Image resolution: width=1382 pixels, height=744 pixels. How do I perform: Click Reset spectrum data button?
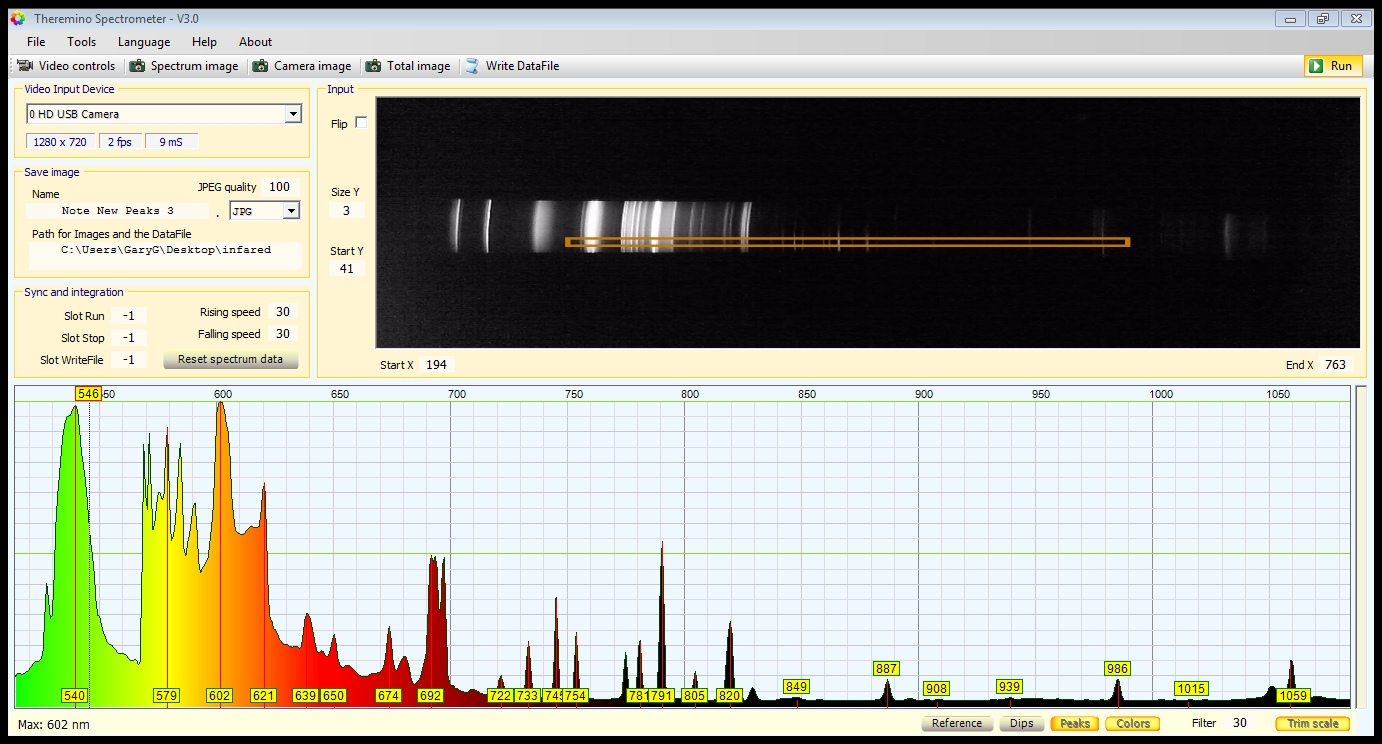click(230, 359)
